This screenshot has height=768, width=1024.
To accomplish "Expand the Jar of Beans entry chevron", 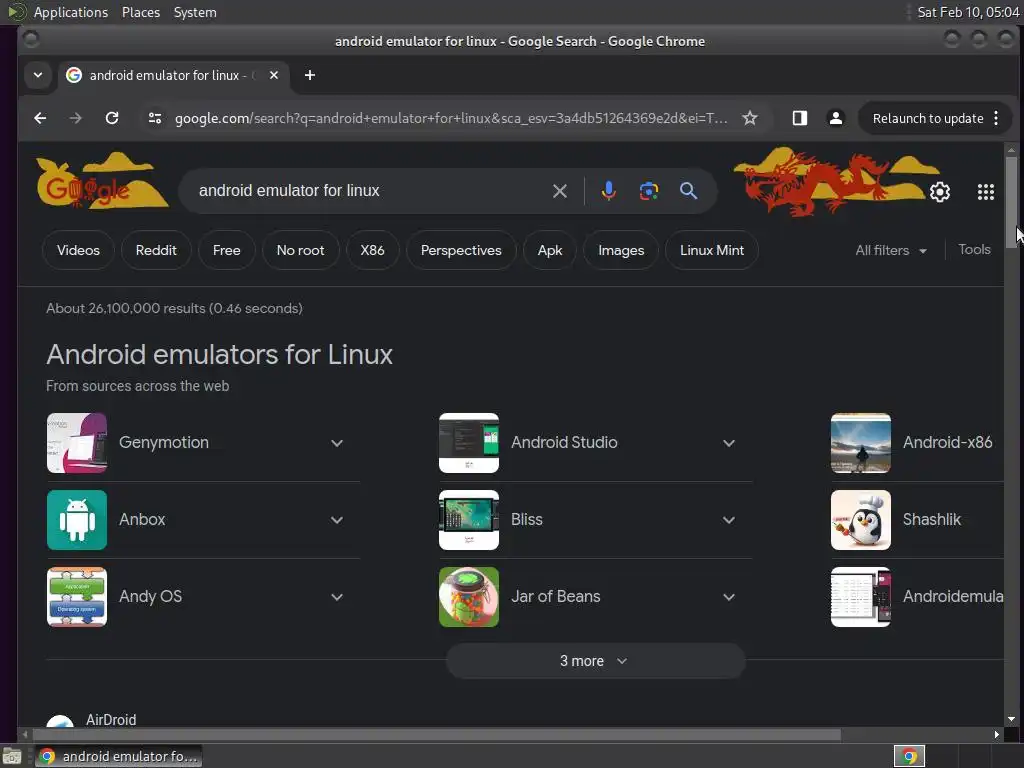I will click(x=729, y=598).
